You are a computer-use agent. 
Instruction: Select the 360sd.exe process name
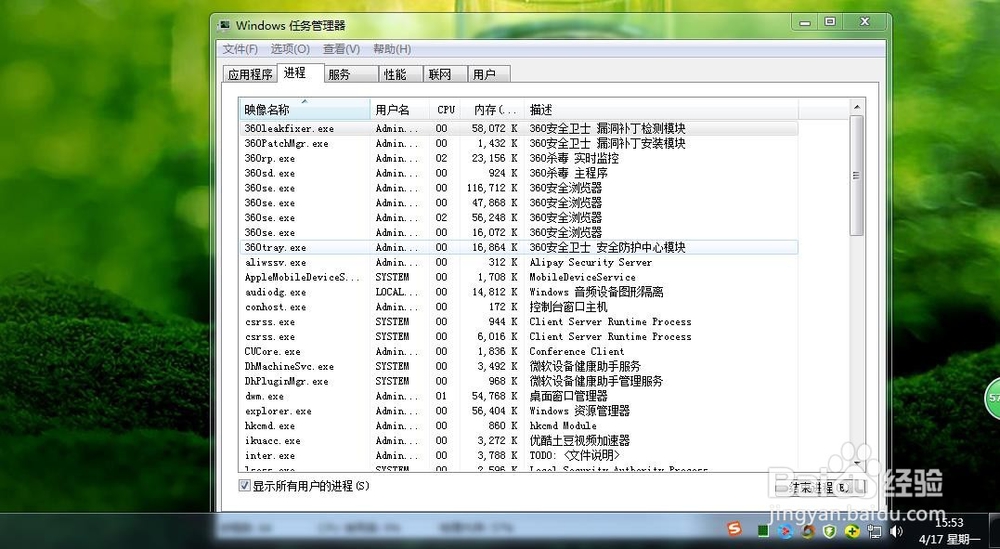click(x=270, y=173)
